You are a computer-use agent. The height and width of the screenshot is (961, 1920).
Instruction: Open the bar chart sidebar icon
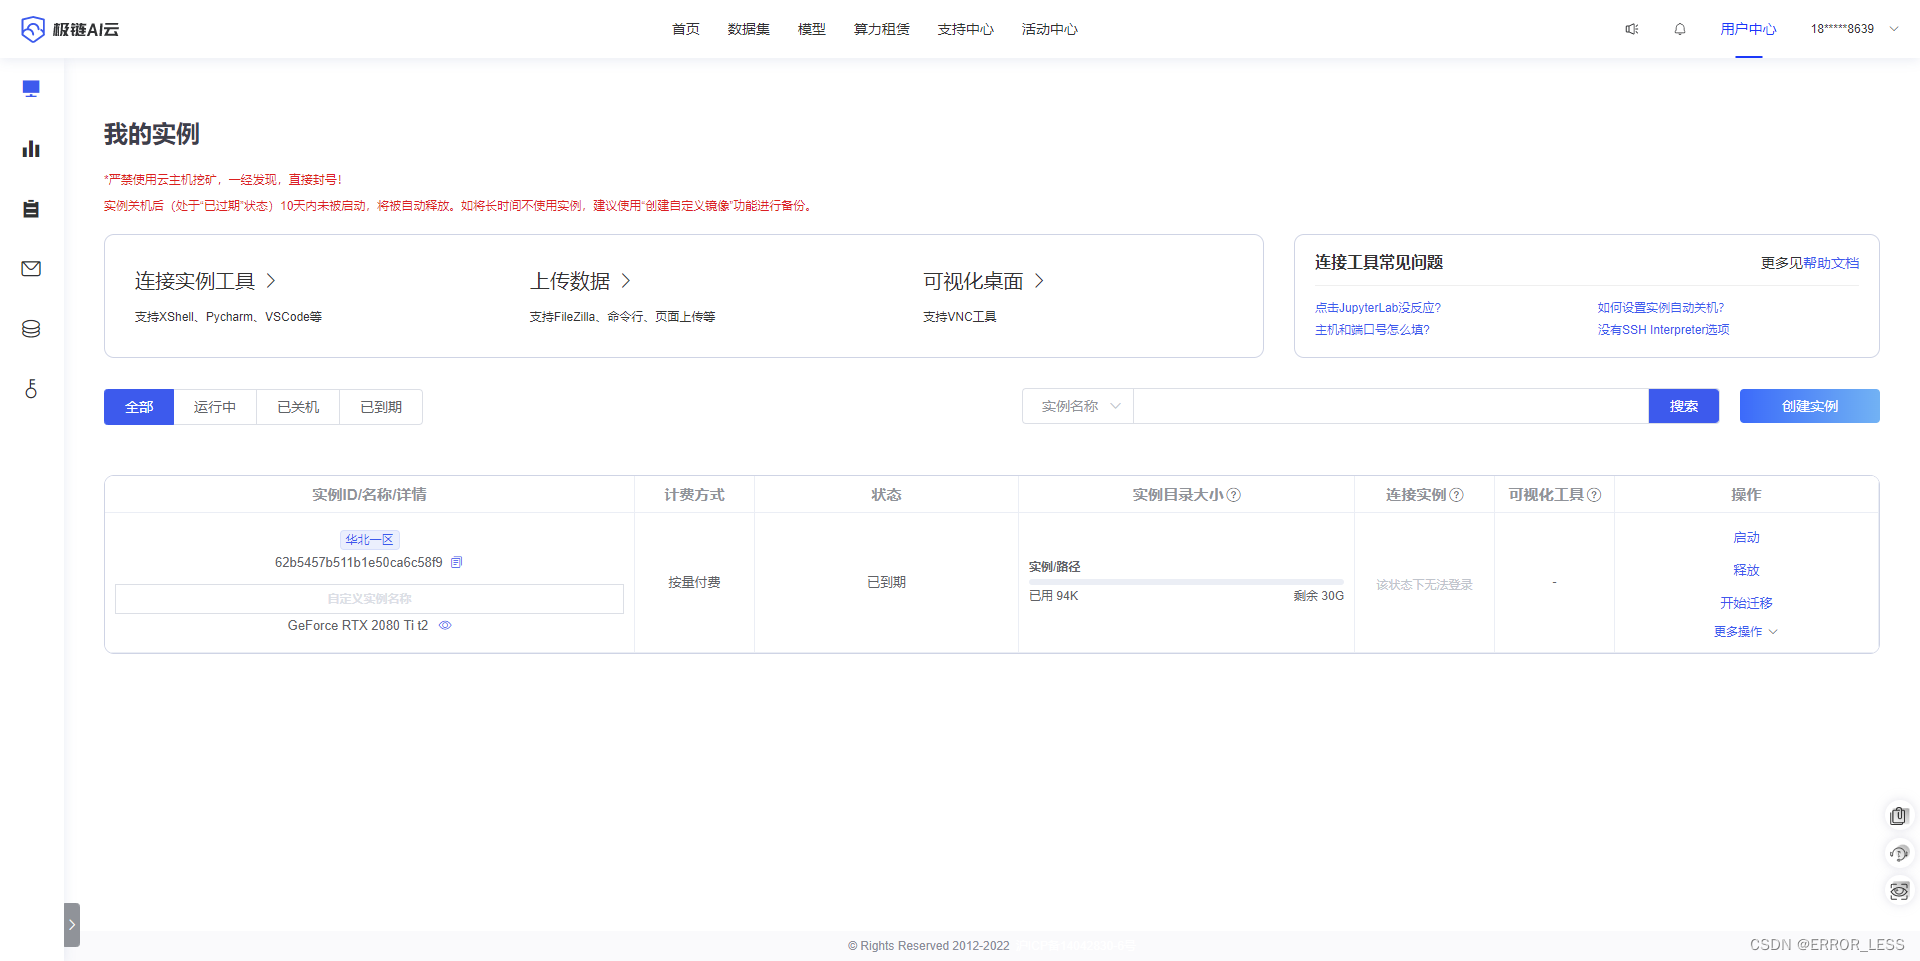[31, 149]
